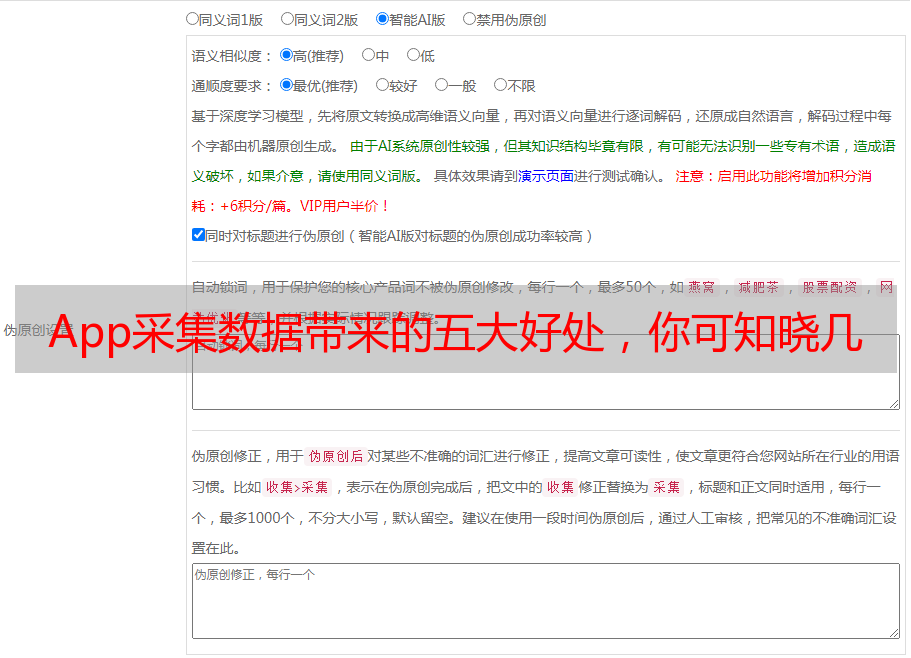Click the 股票配资 example tag
This screenshot has width=911, height=658.
point(830,287)
